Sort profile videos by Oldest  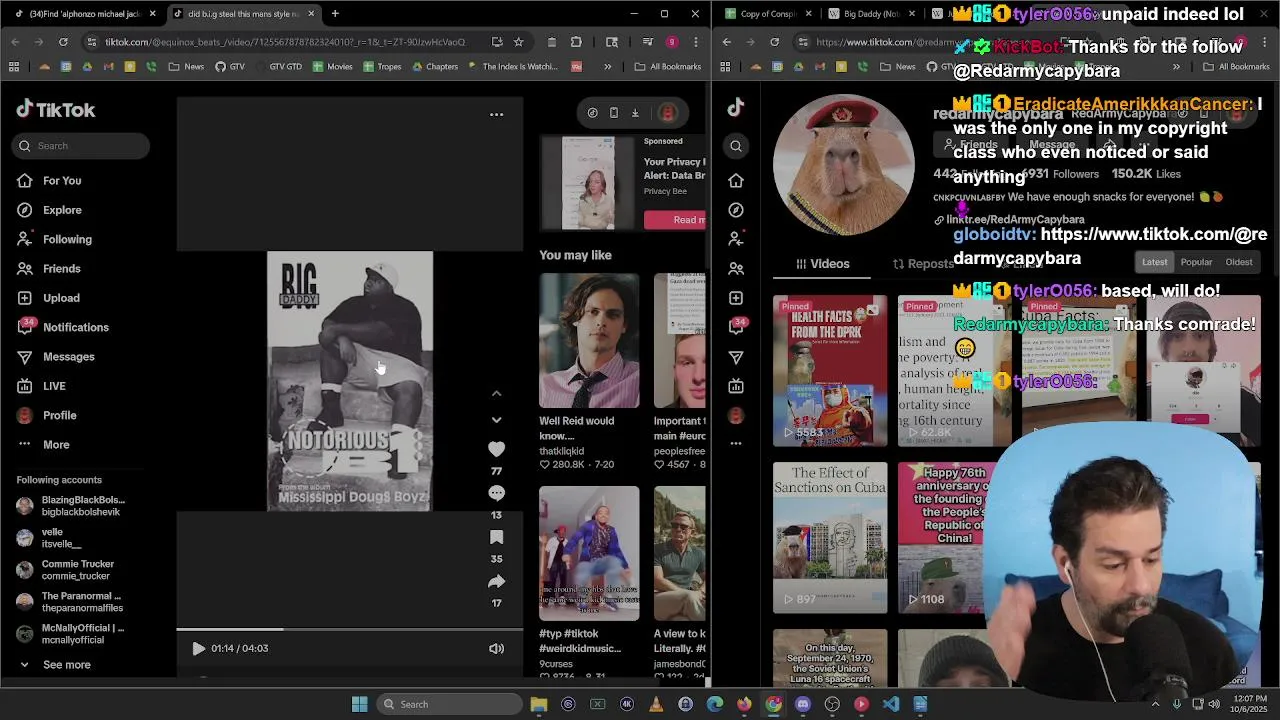pyautogui.click(x=1239, y=262)
